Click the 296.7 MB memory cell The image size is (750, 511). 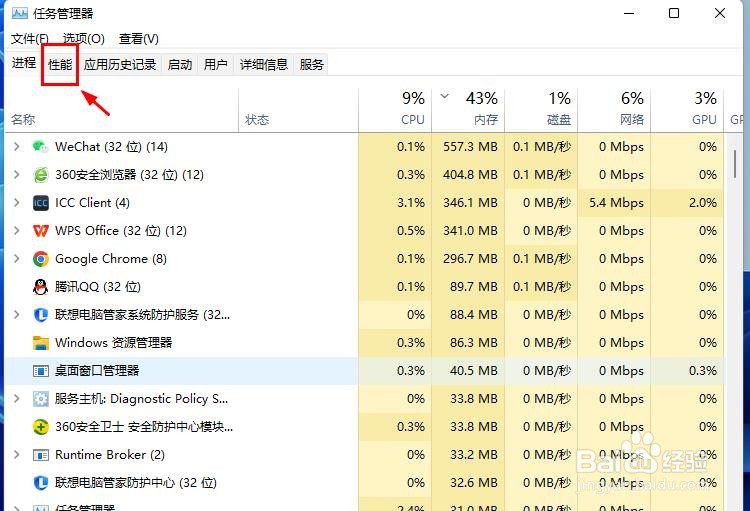(470, 259)
